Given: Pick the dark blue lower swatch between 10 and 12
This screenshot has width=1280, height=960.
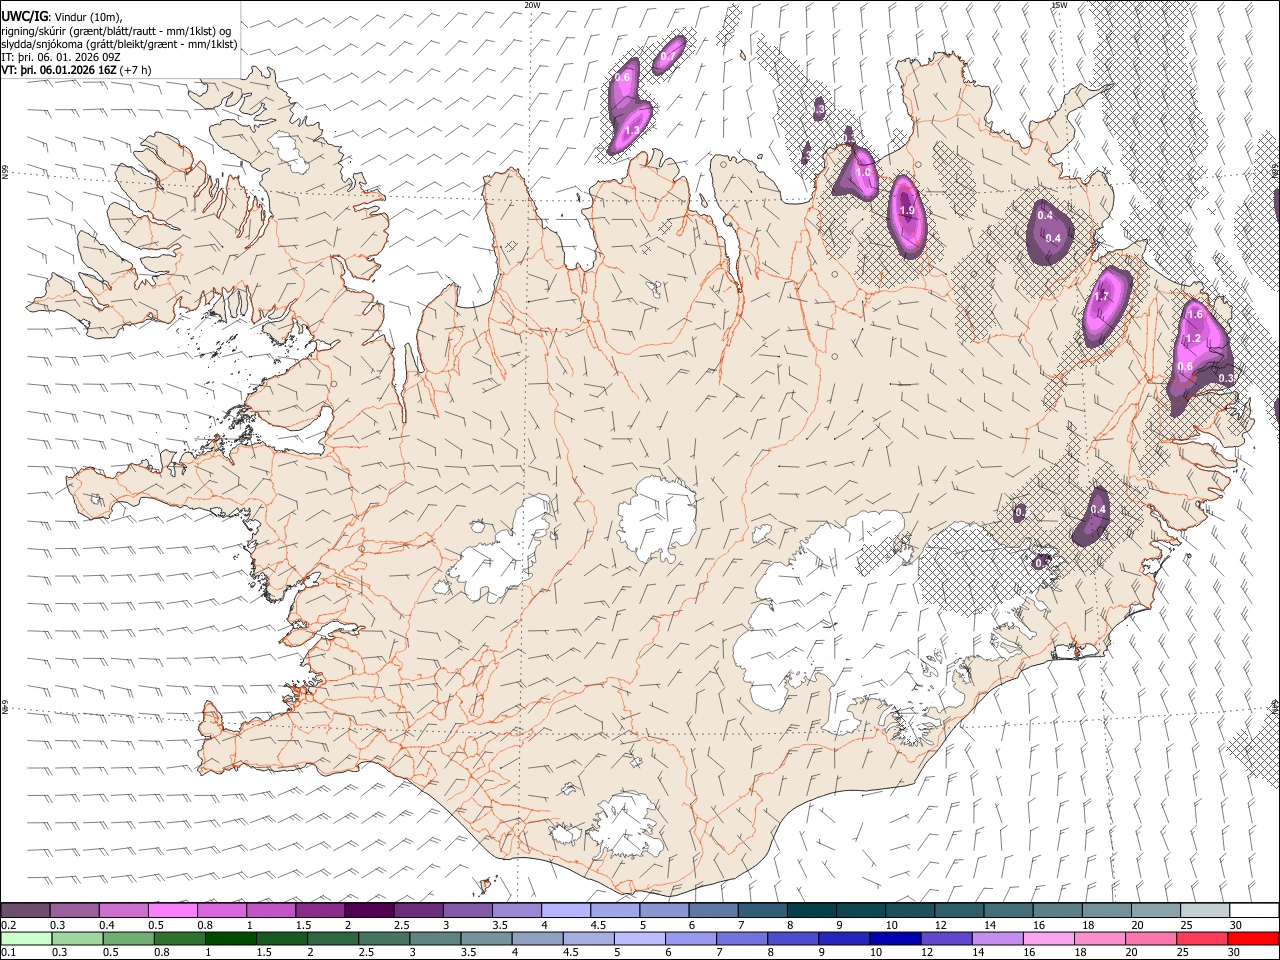Looking at the screenshot, I should [x=895, y=938].
